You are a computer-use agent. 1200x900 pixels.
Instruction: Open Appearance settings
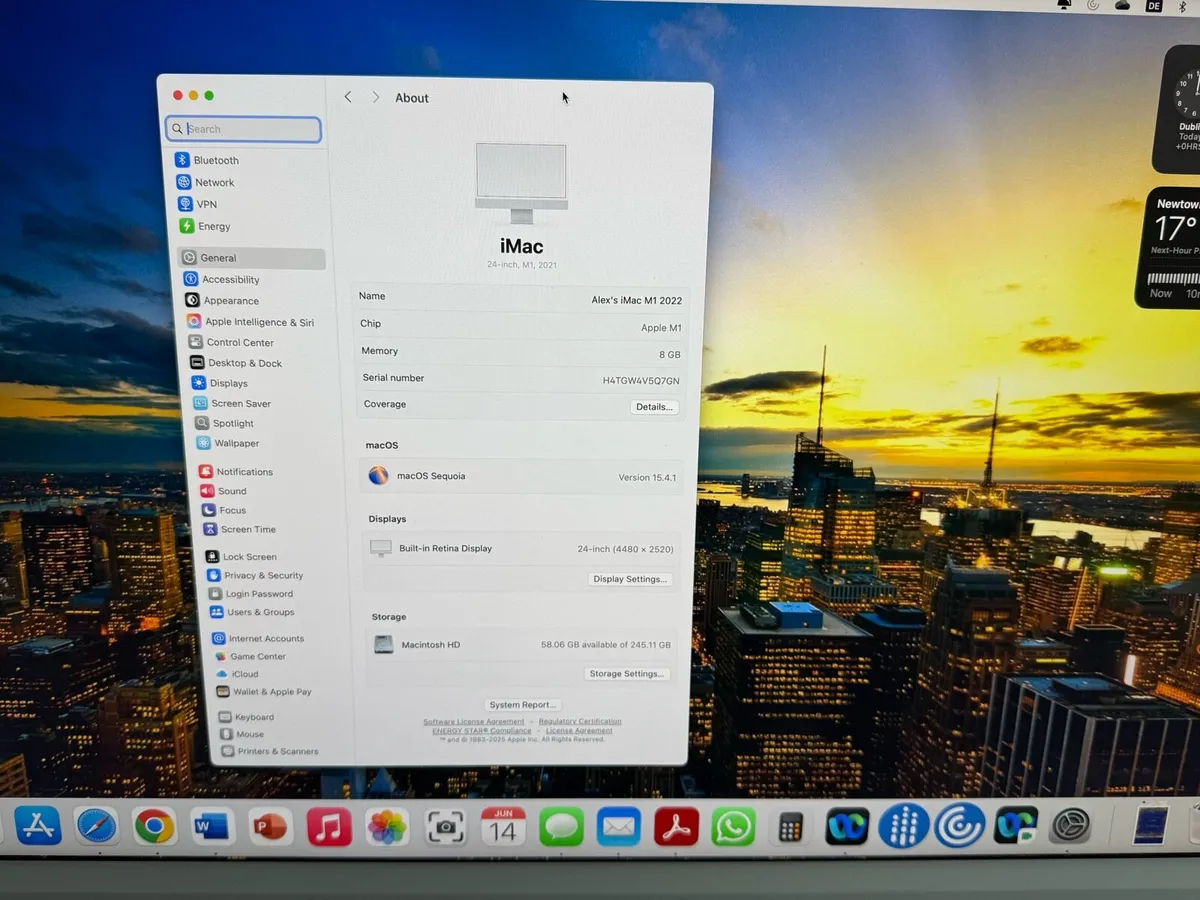[x=223, y=301]
